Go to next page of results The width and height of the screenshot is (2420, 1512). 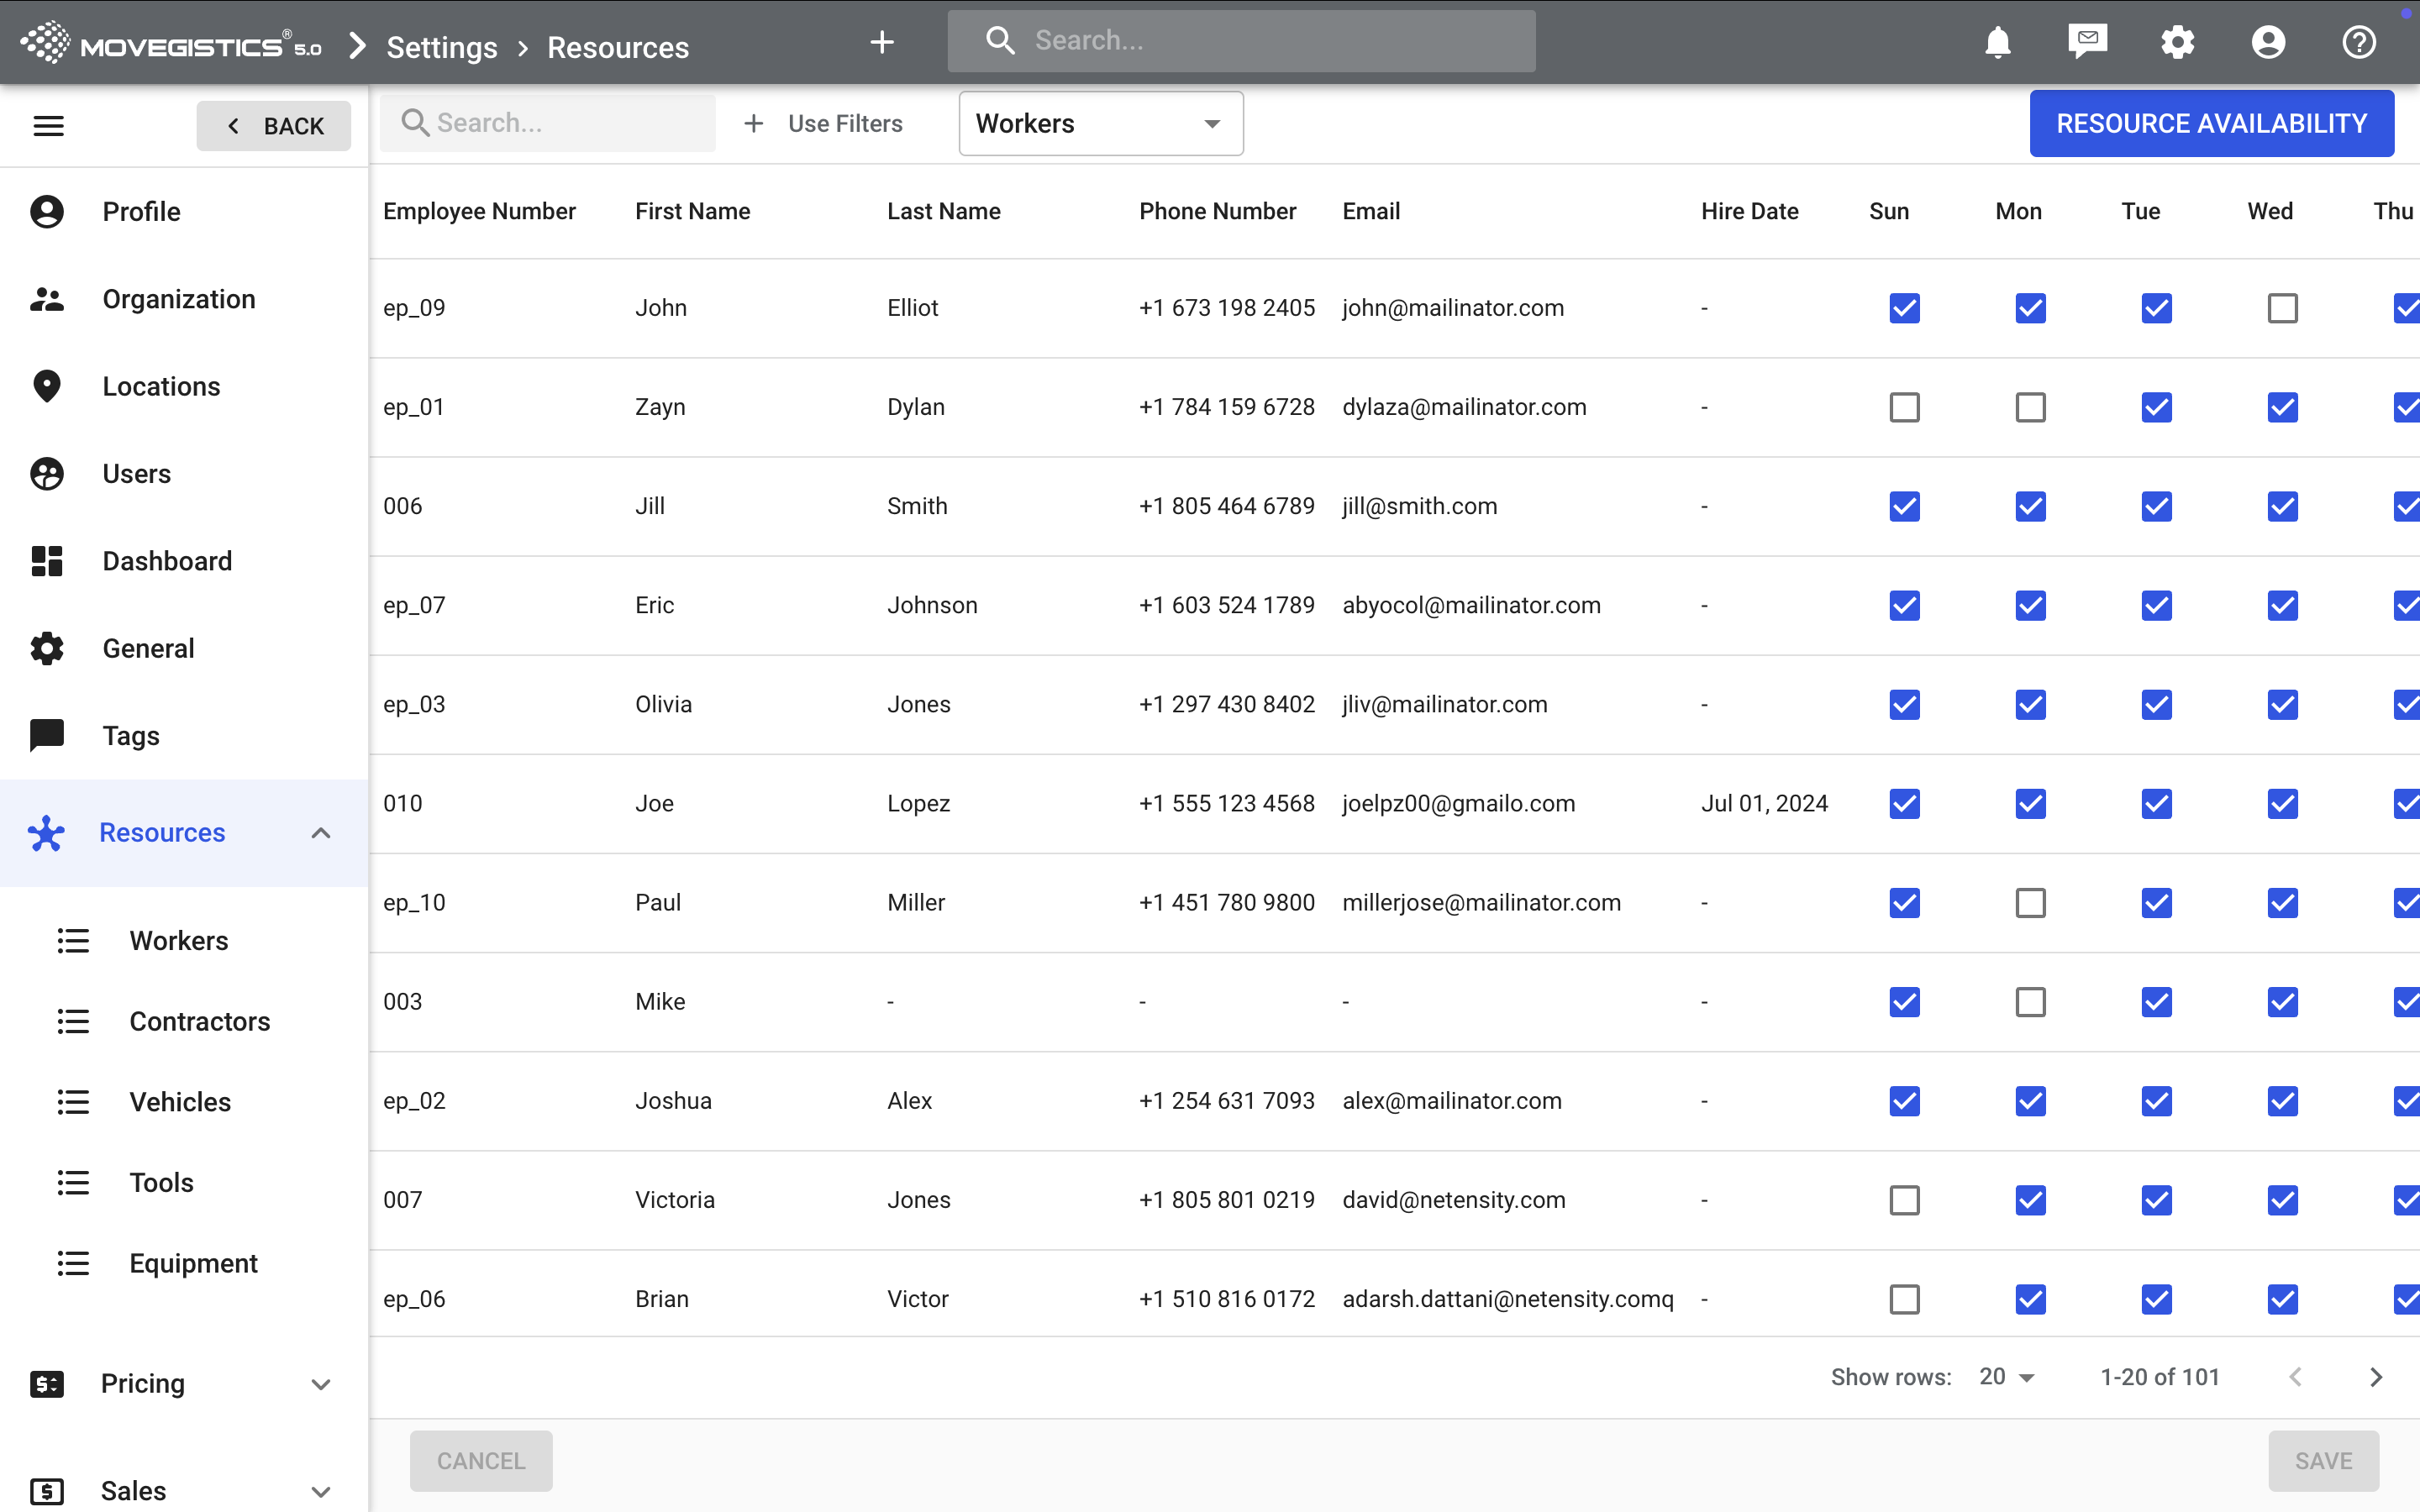pos(2376,1377)
